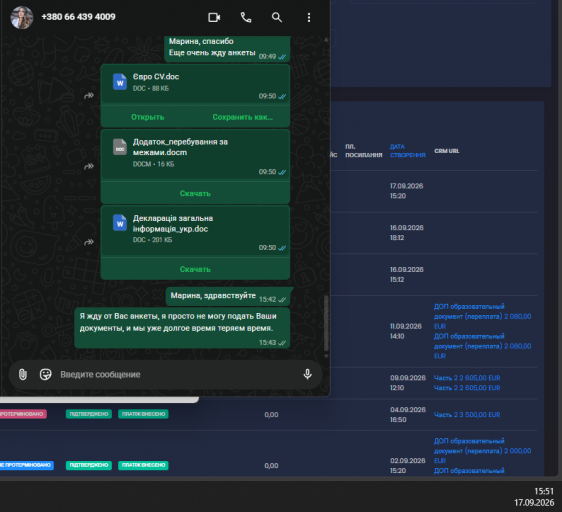Click the blue НЕ ПРОТЕРМІНОВАНО status badge
The image size is (562, 512).
27,465
